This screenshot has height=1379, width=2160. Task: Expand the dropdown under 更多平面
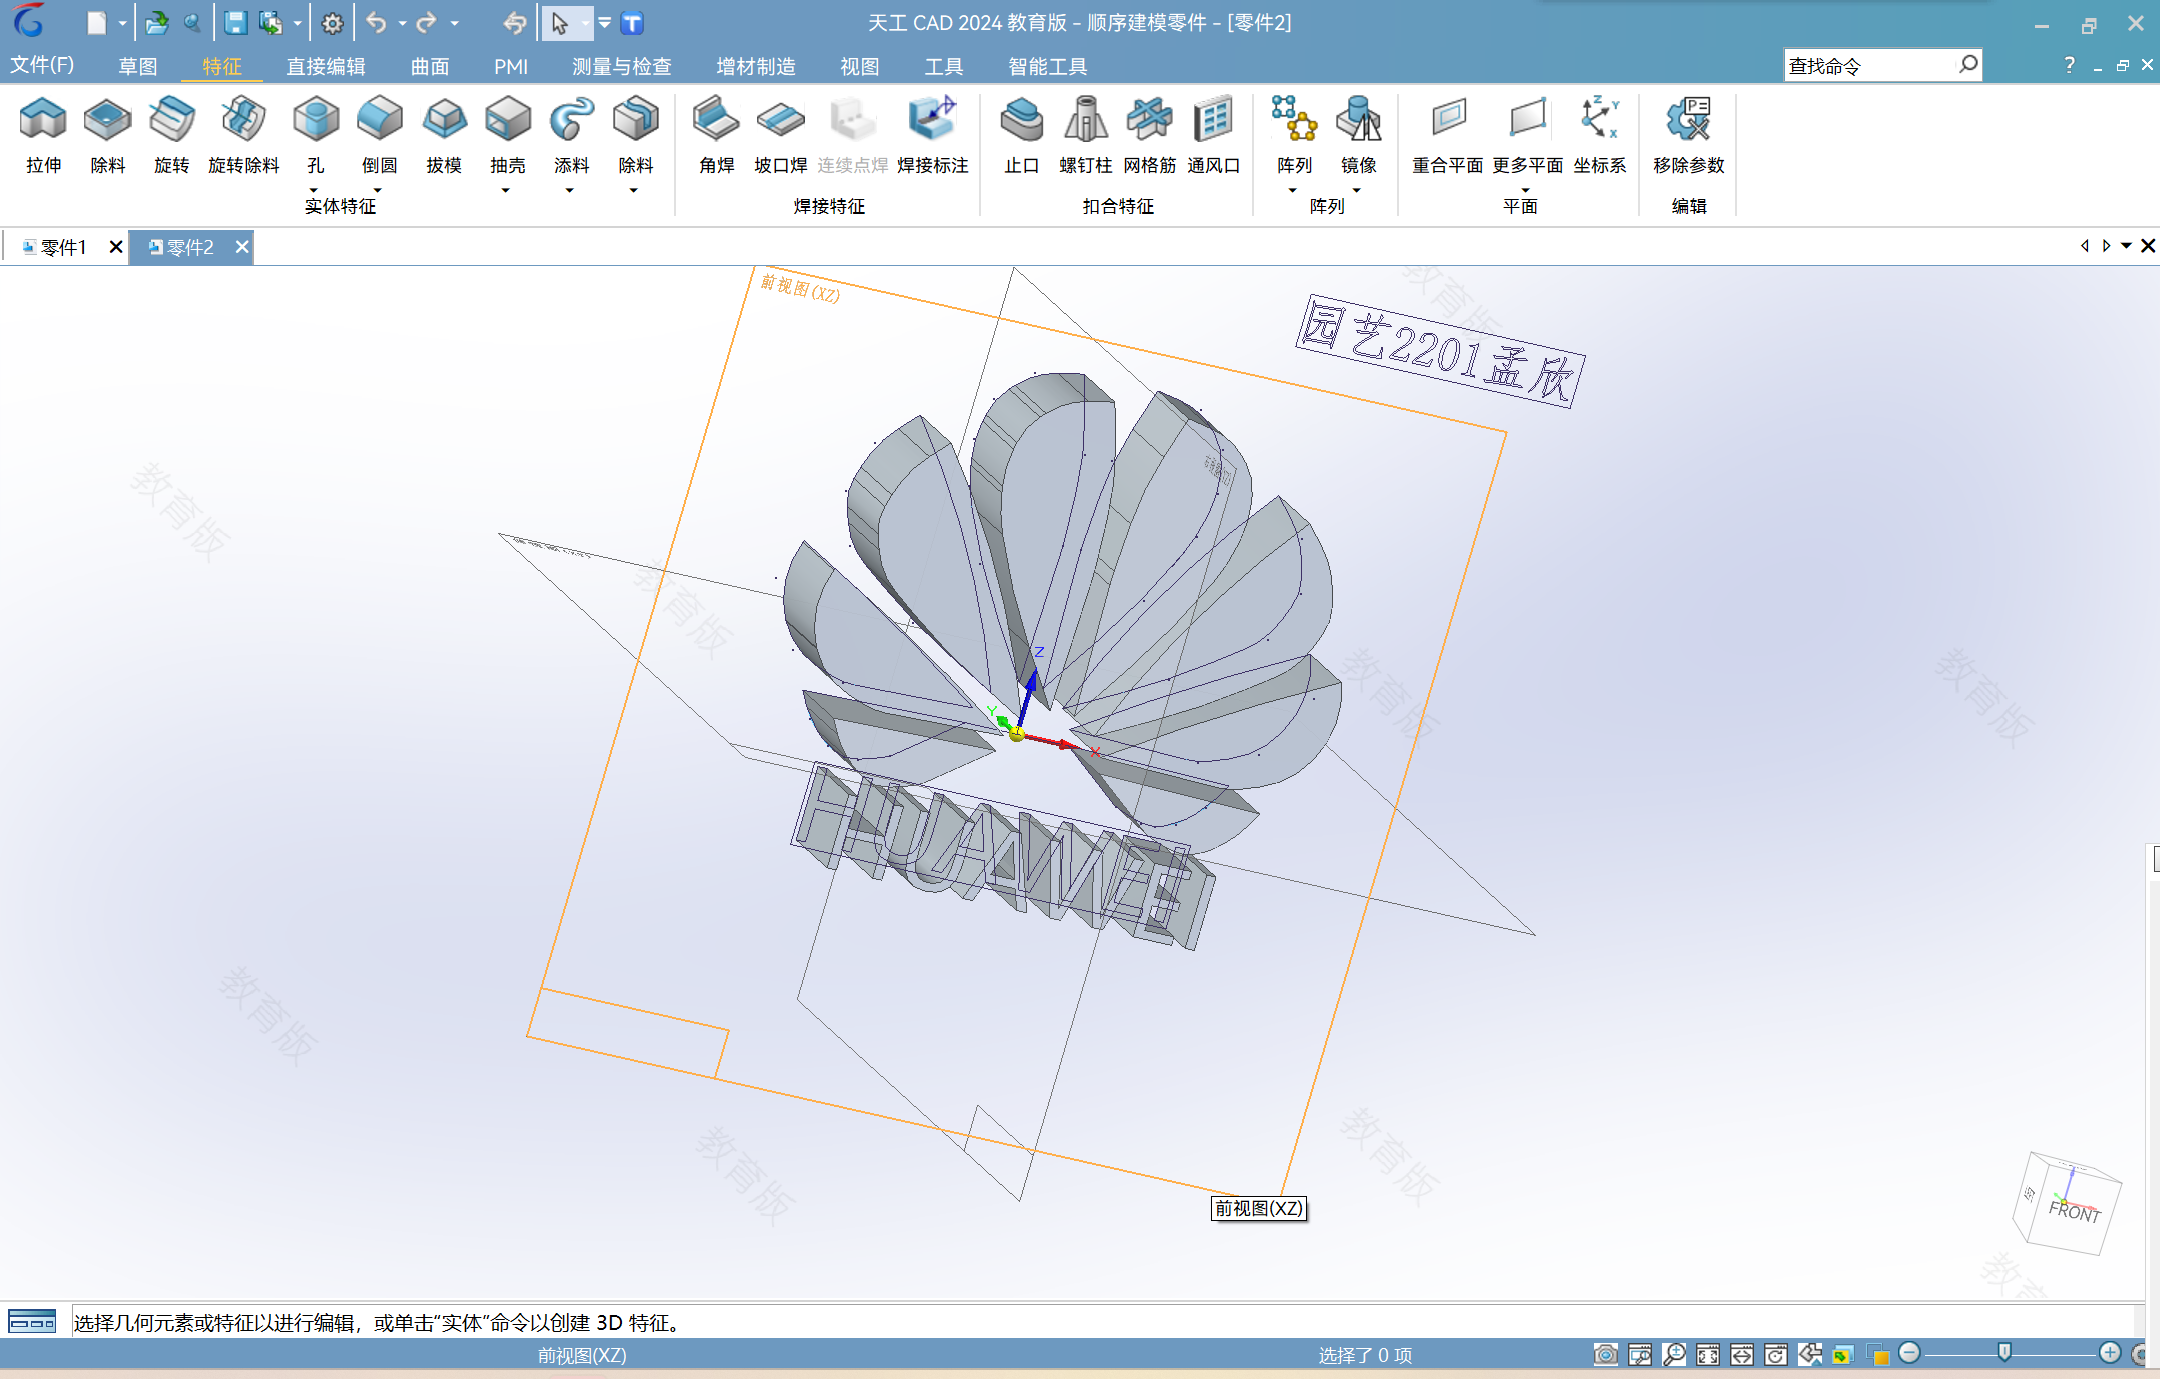[1526, 190]
